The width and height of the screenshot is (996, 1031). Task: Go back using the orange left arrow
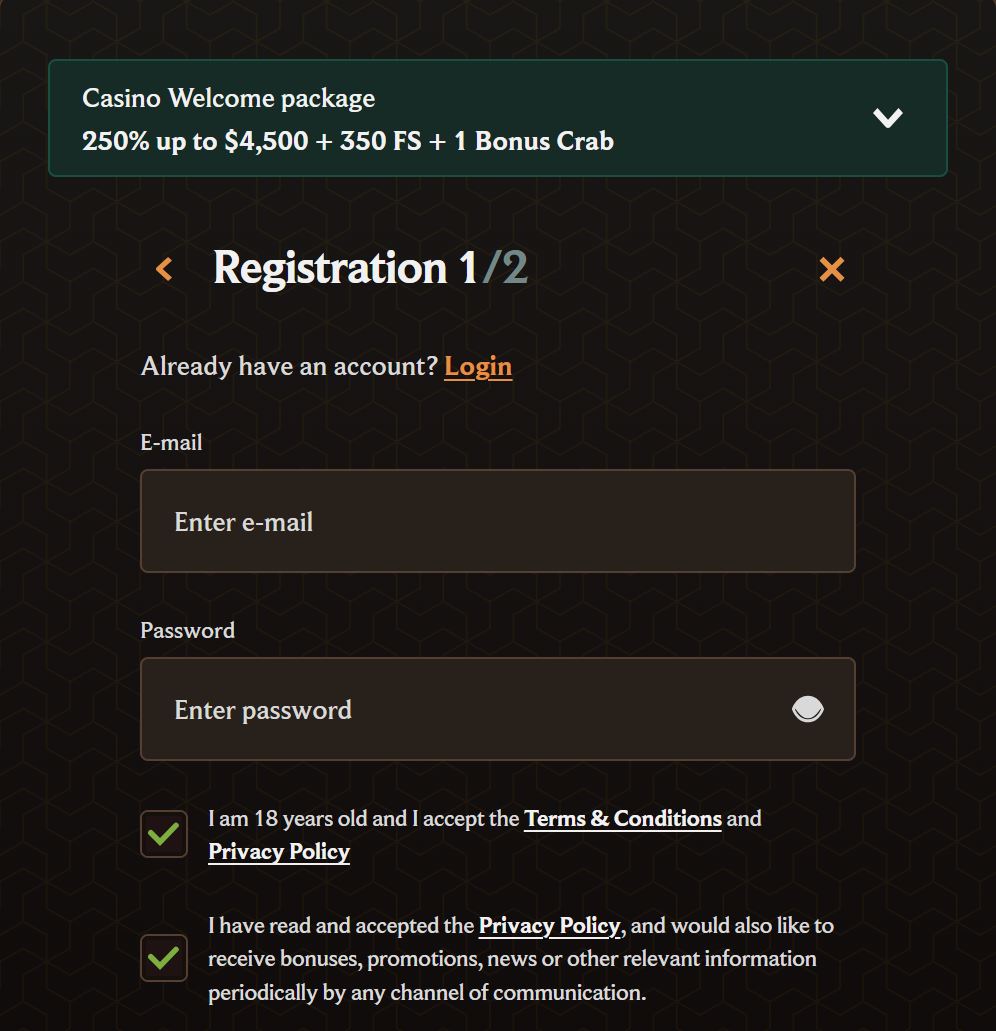pos(165,269)
